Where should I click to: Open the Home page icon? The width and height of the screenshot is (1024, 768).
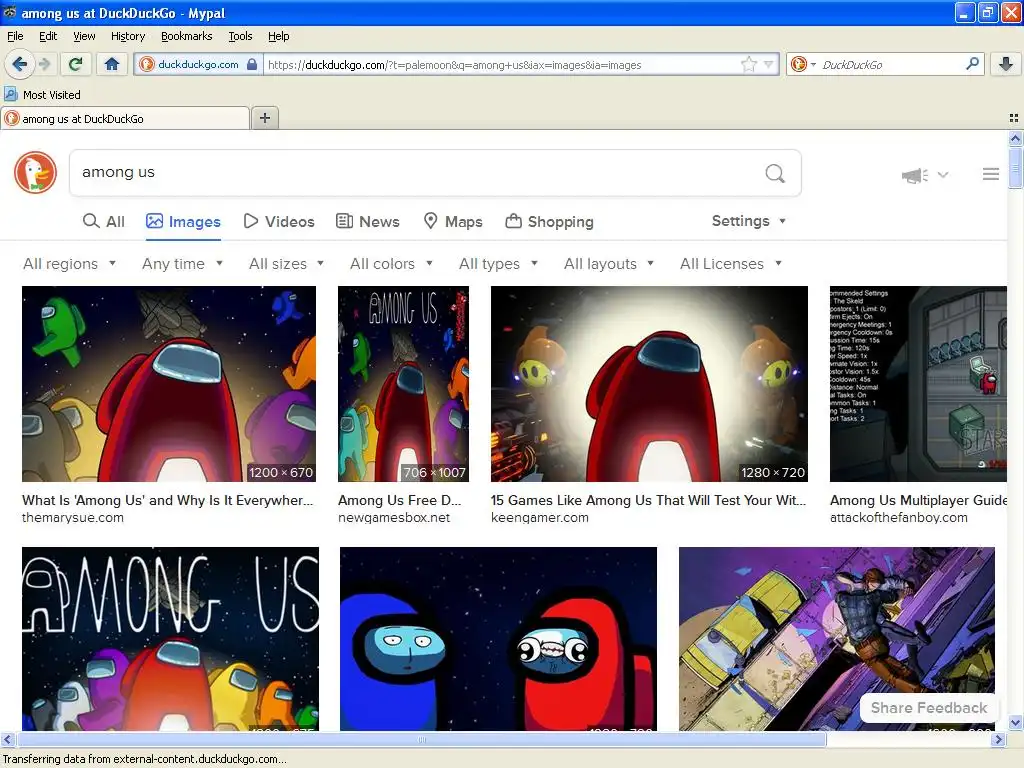112,64
